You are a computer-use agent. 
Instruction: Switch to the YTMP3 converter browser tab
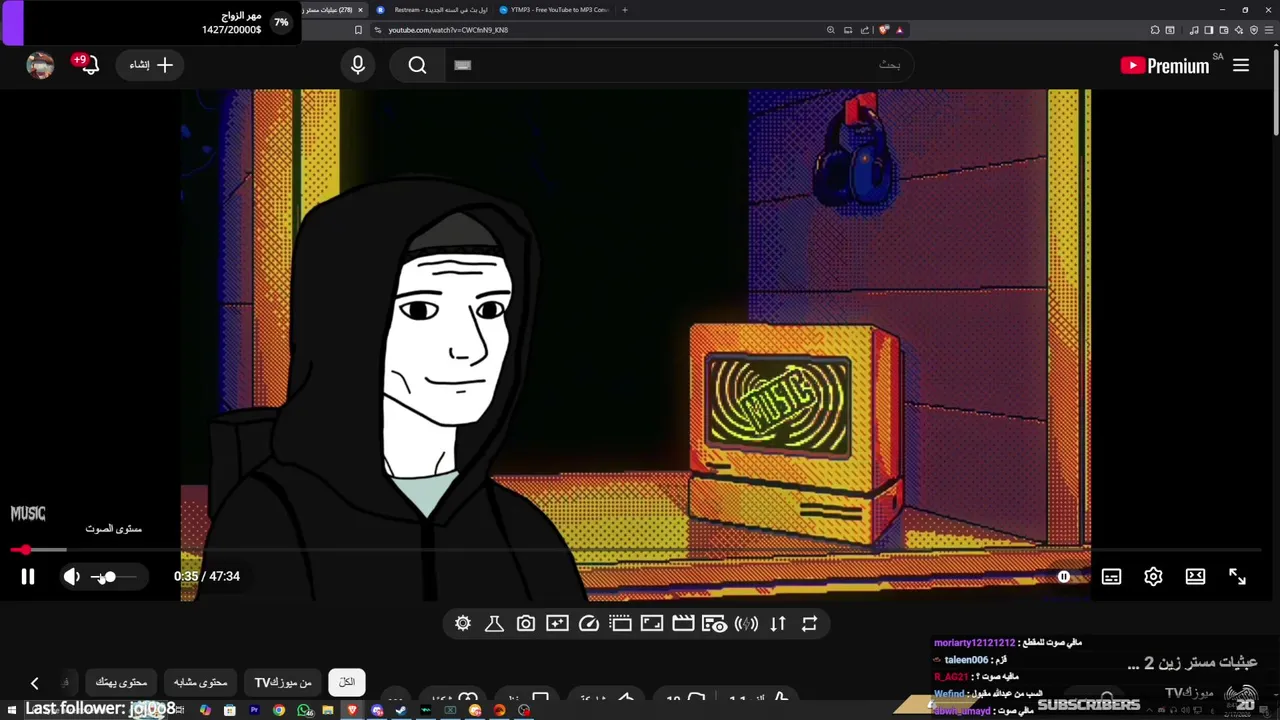tap(555, 10)
